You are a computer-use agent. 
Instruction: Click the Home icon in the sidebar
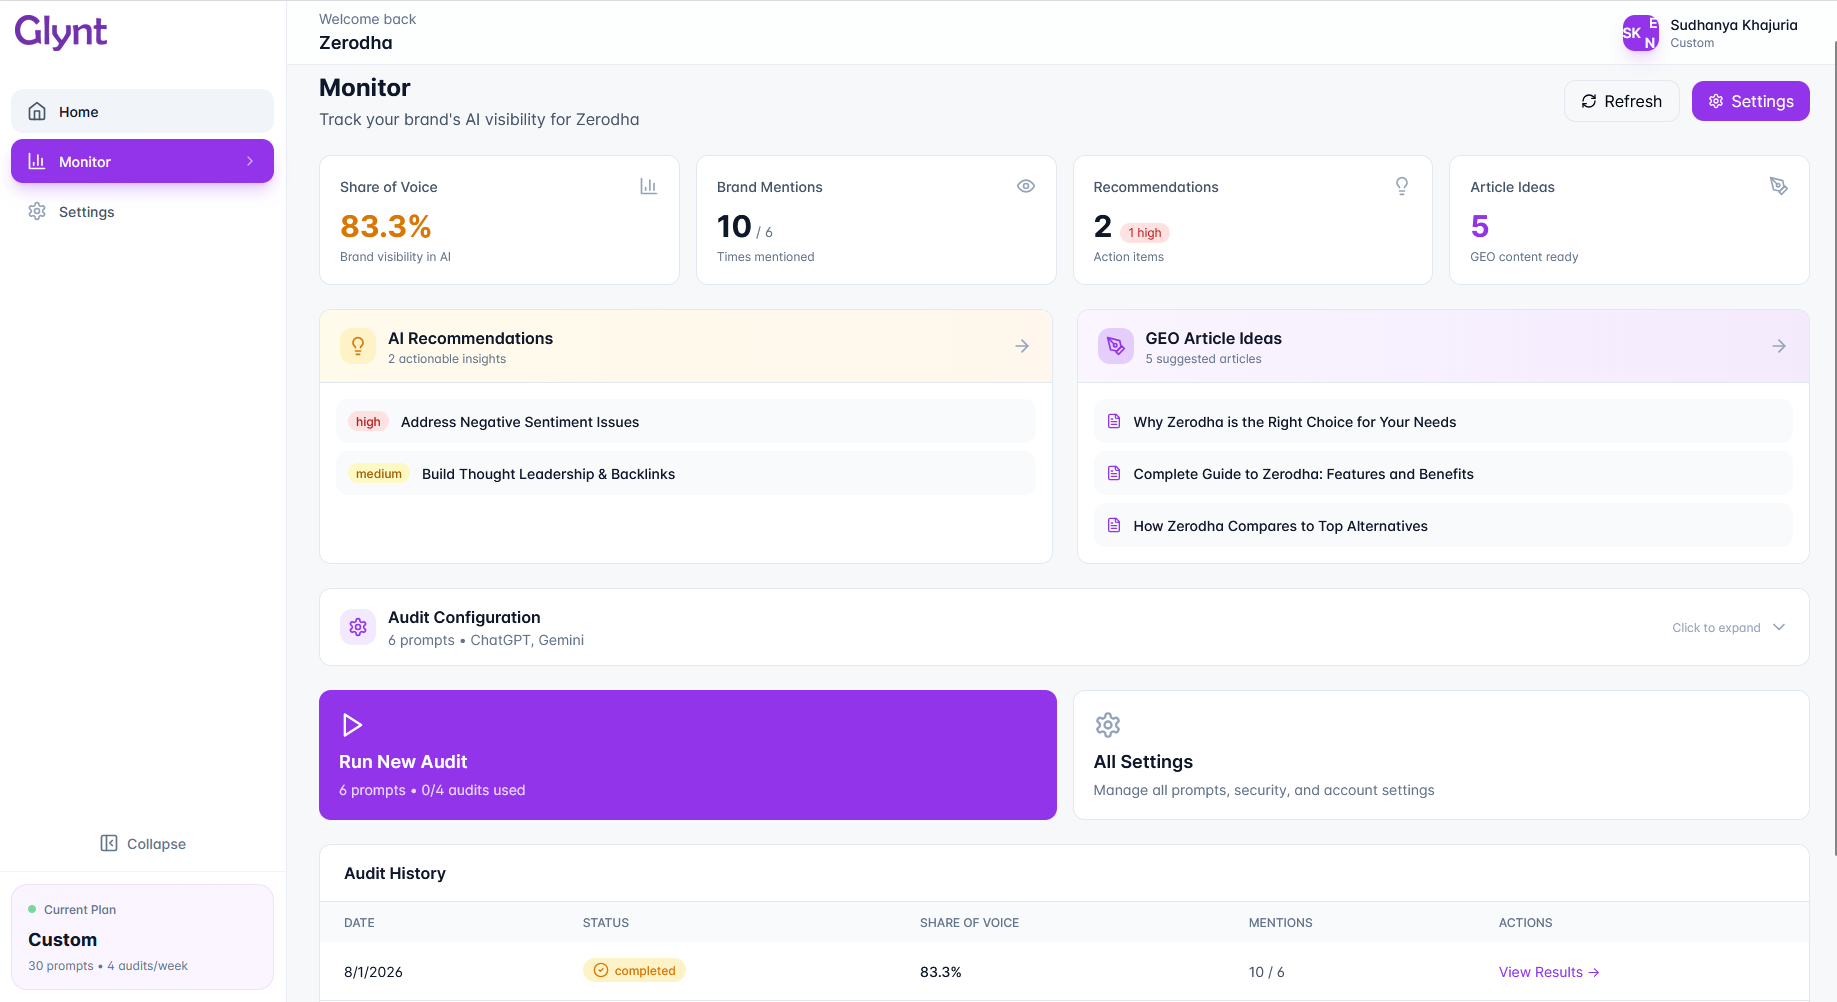(38, 111)
